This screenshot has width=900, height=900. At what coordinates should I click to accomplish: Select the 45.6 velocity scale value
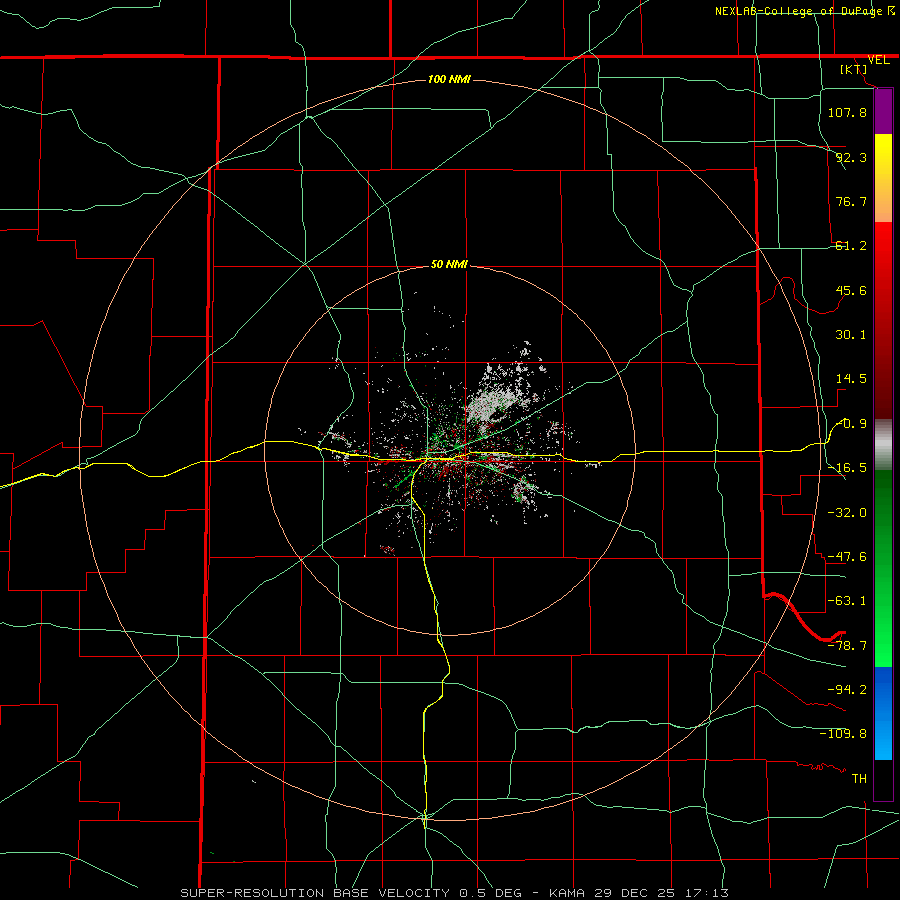pyautogui.click(x=851, y=290)
